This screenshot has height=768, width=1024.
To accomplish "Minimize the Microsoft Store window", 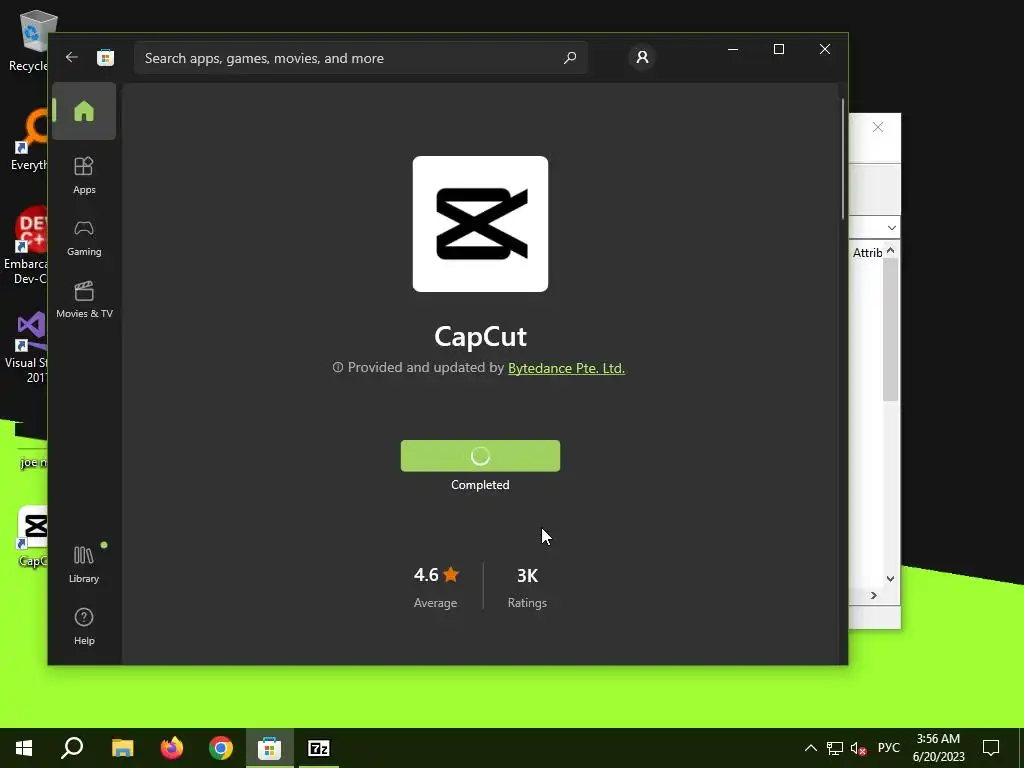I will (x=733, y=50).
